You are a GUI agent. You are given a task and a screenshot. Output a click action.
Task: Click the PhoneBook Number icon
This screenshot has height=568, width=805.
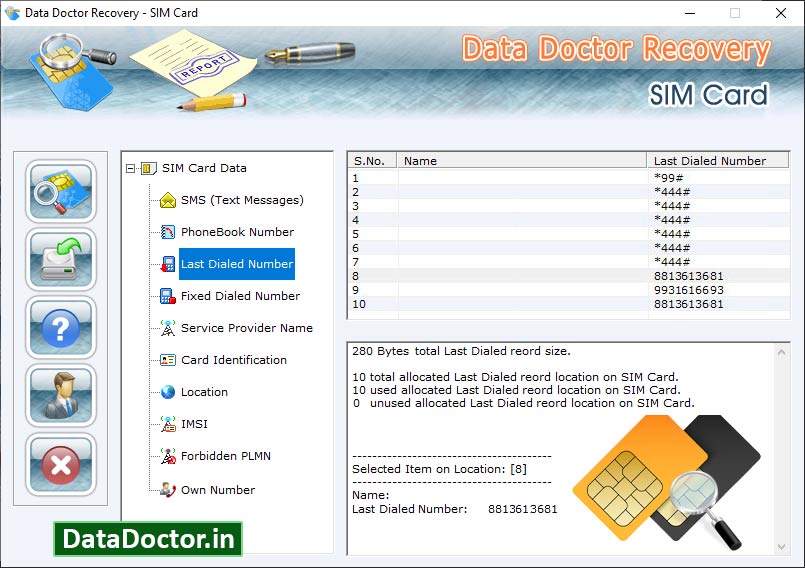tap(167, 232)
